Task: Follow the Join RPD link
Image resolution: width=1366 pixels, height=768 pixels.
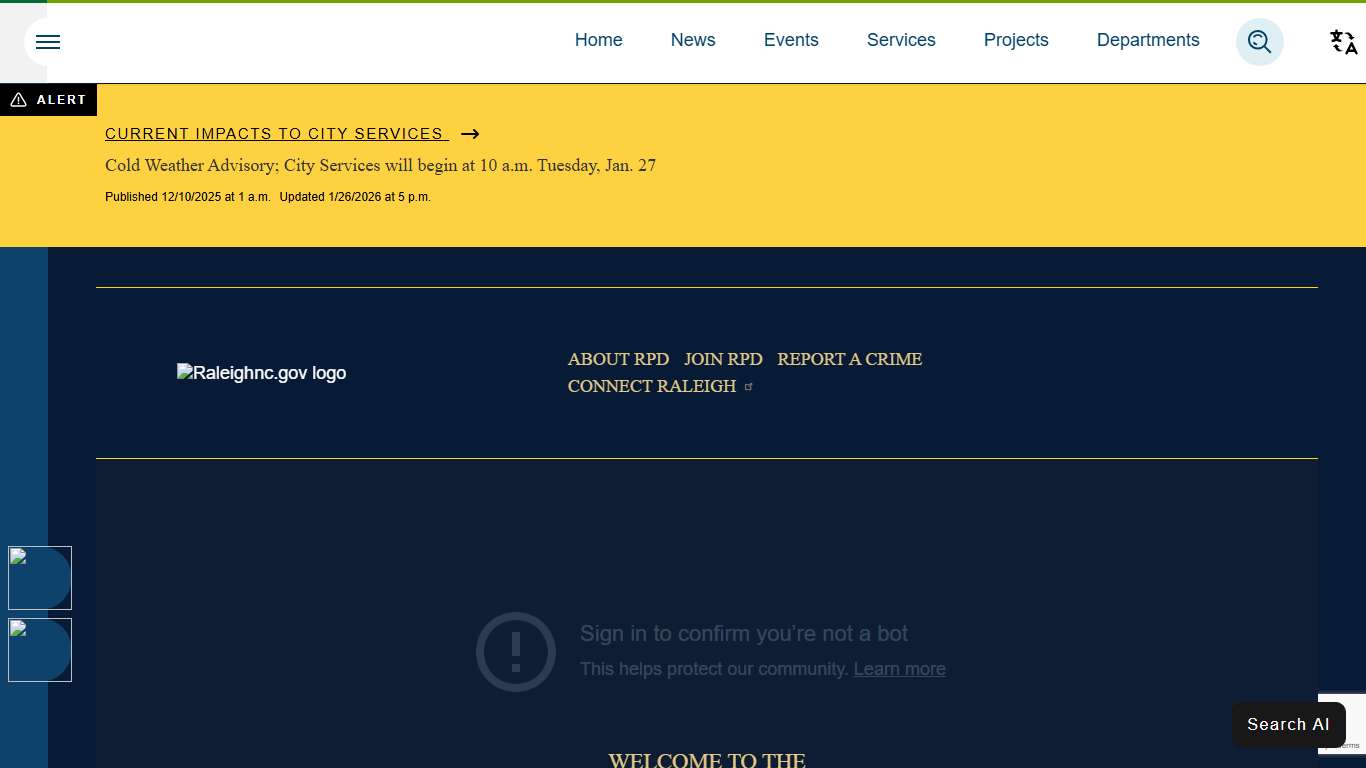Action: (723, 359)
